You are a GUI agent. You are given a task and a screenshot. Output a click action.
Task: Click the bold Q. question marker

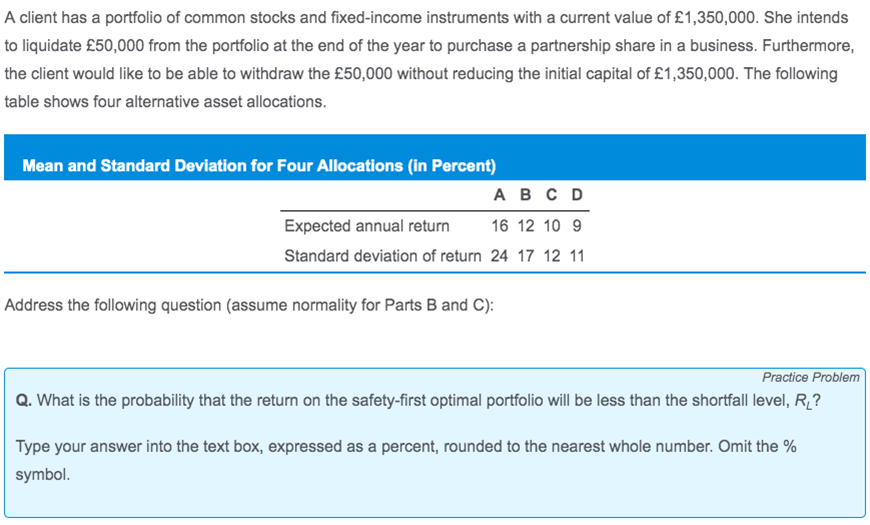click(x=24, y=400)
